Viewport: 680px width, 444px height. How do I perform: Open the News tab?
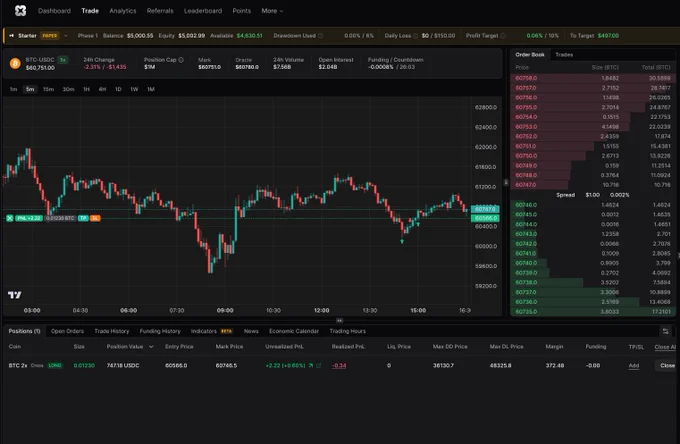(251, 331)
